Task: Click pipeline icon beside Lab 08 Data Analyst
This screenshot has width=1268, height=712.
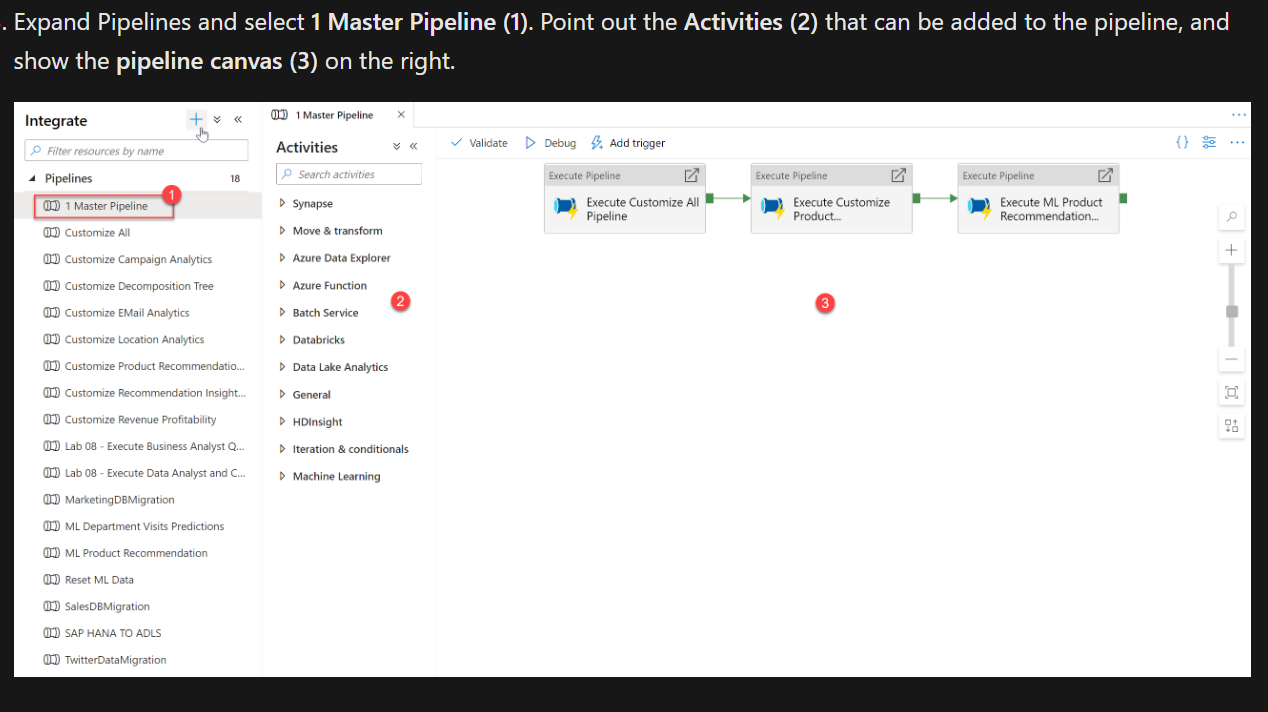Action: point(52,473)
